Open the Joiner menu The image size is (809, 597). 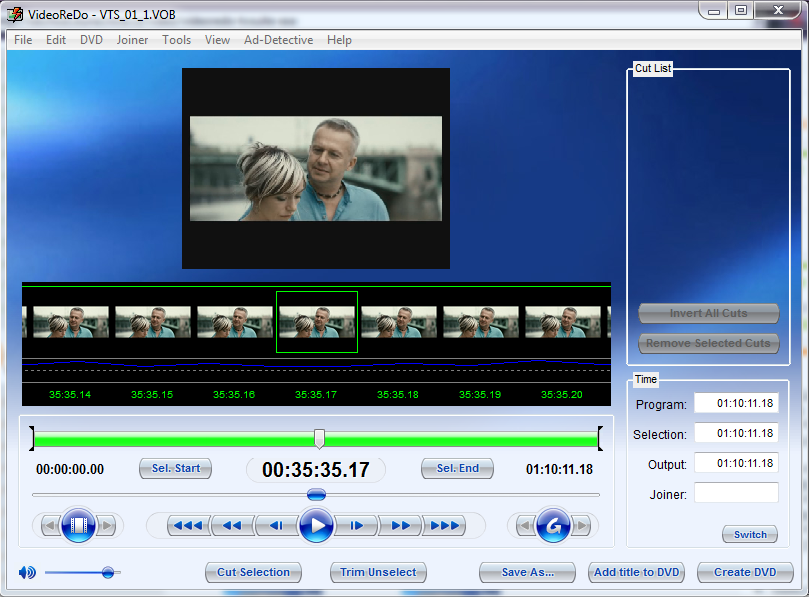(x=132, y=40)
